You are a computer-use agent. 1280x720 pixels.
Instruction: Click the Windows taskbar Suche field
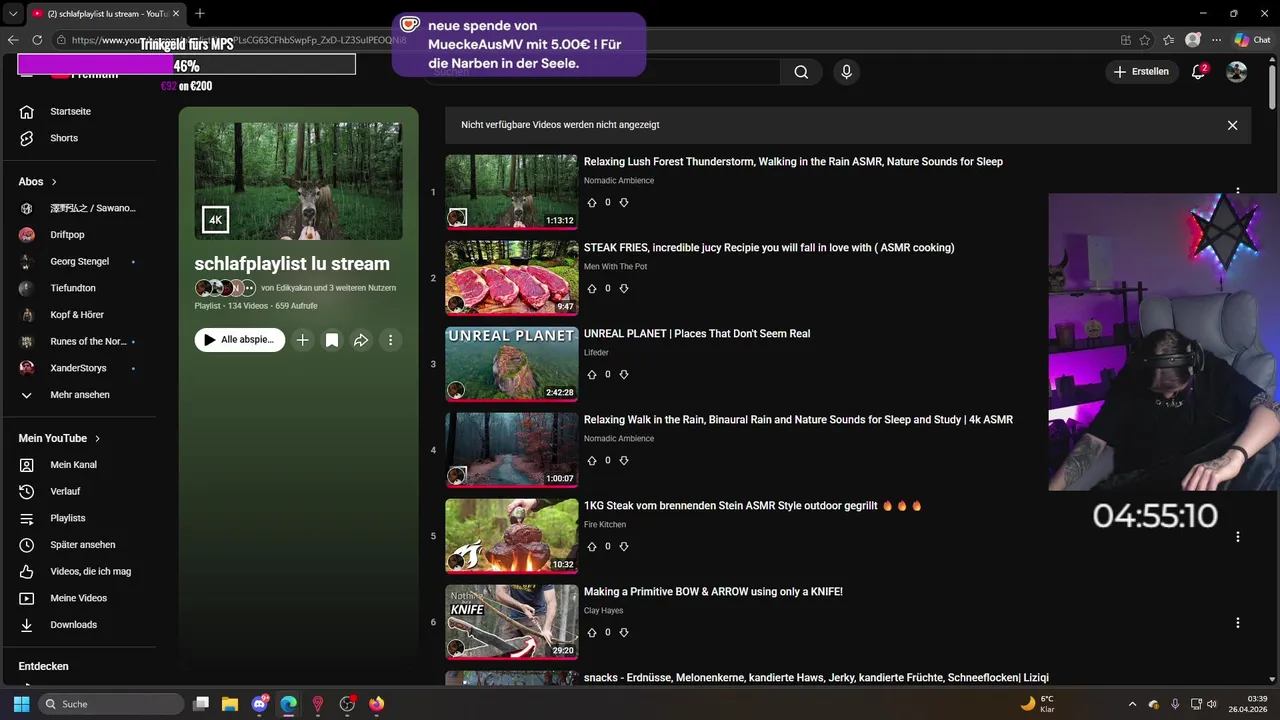(x=111, y=704)
